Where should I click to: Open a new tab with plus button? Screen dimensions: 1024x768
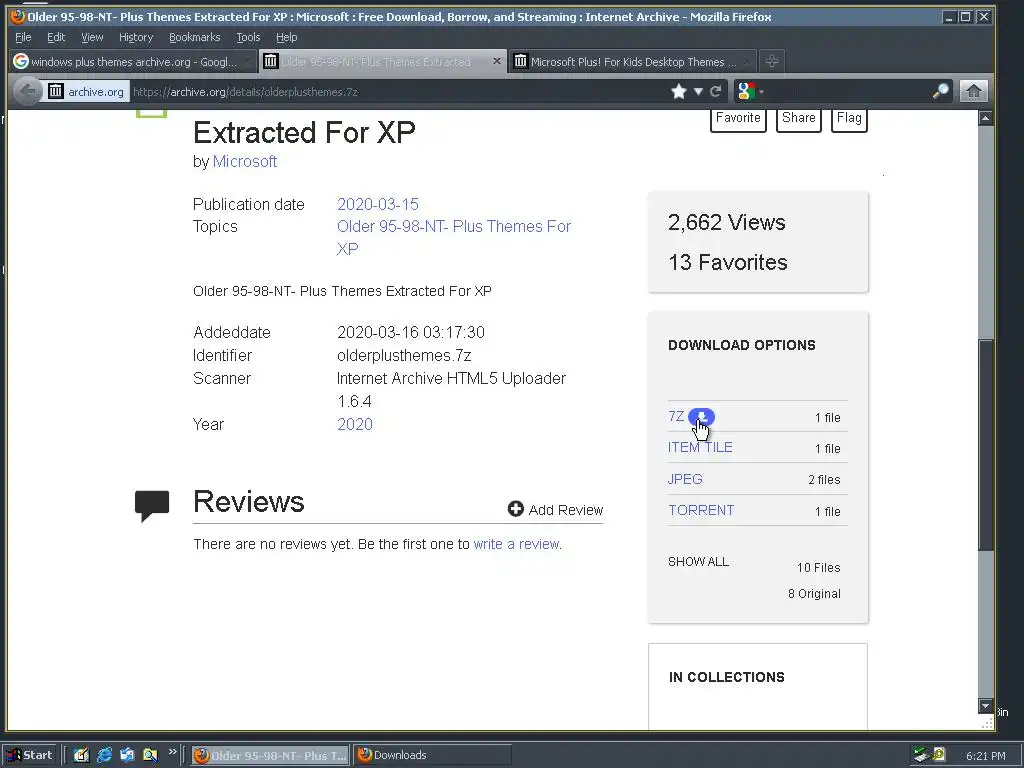pos(772,61)
